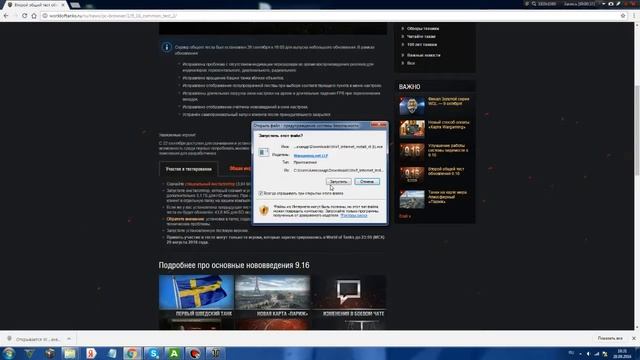Viewport: 640px width, 360px height.
Task: Open the green 'A' app taskbar icon
Action: (x=174, y=353)
